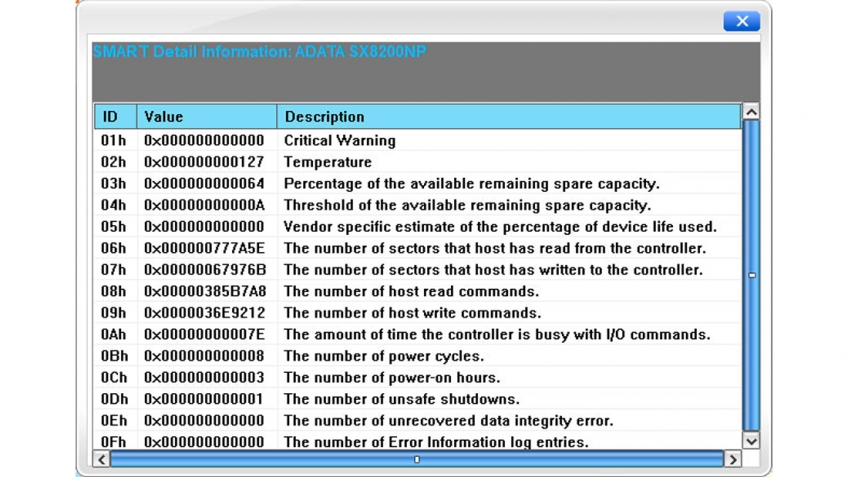The image size is (848, 477).
Task: Select the 04h ID cell
Action: (x=114, y=206)
